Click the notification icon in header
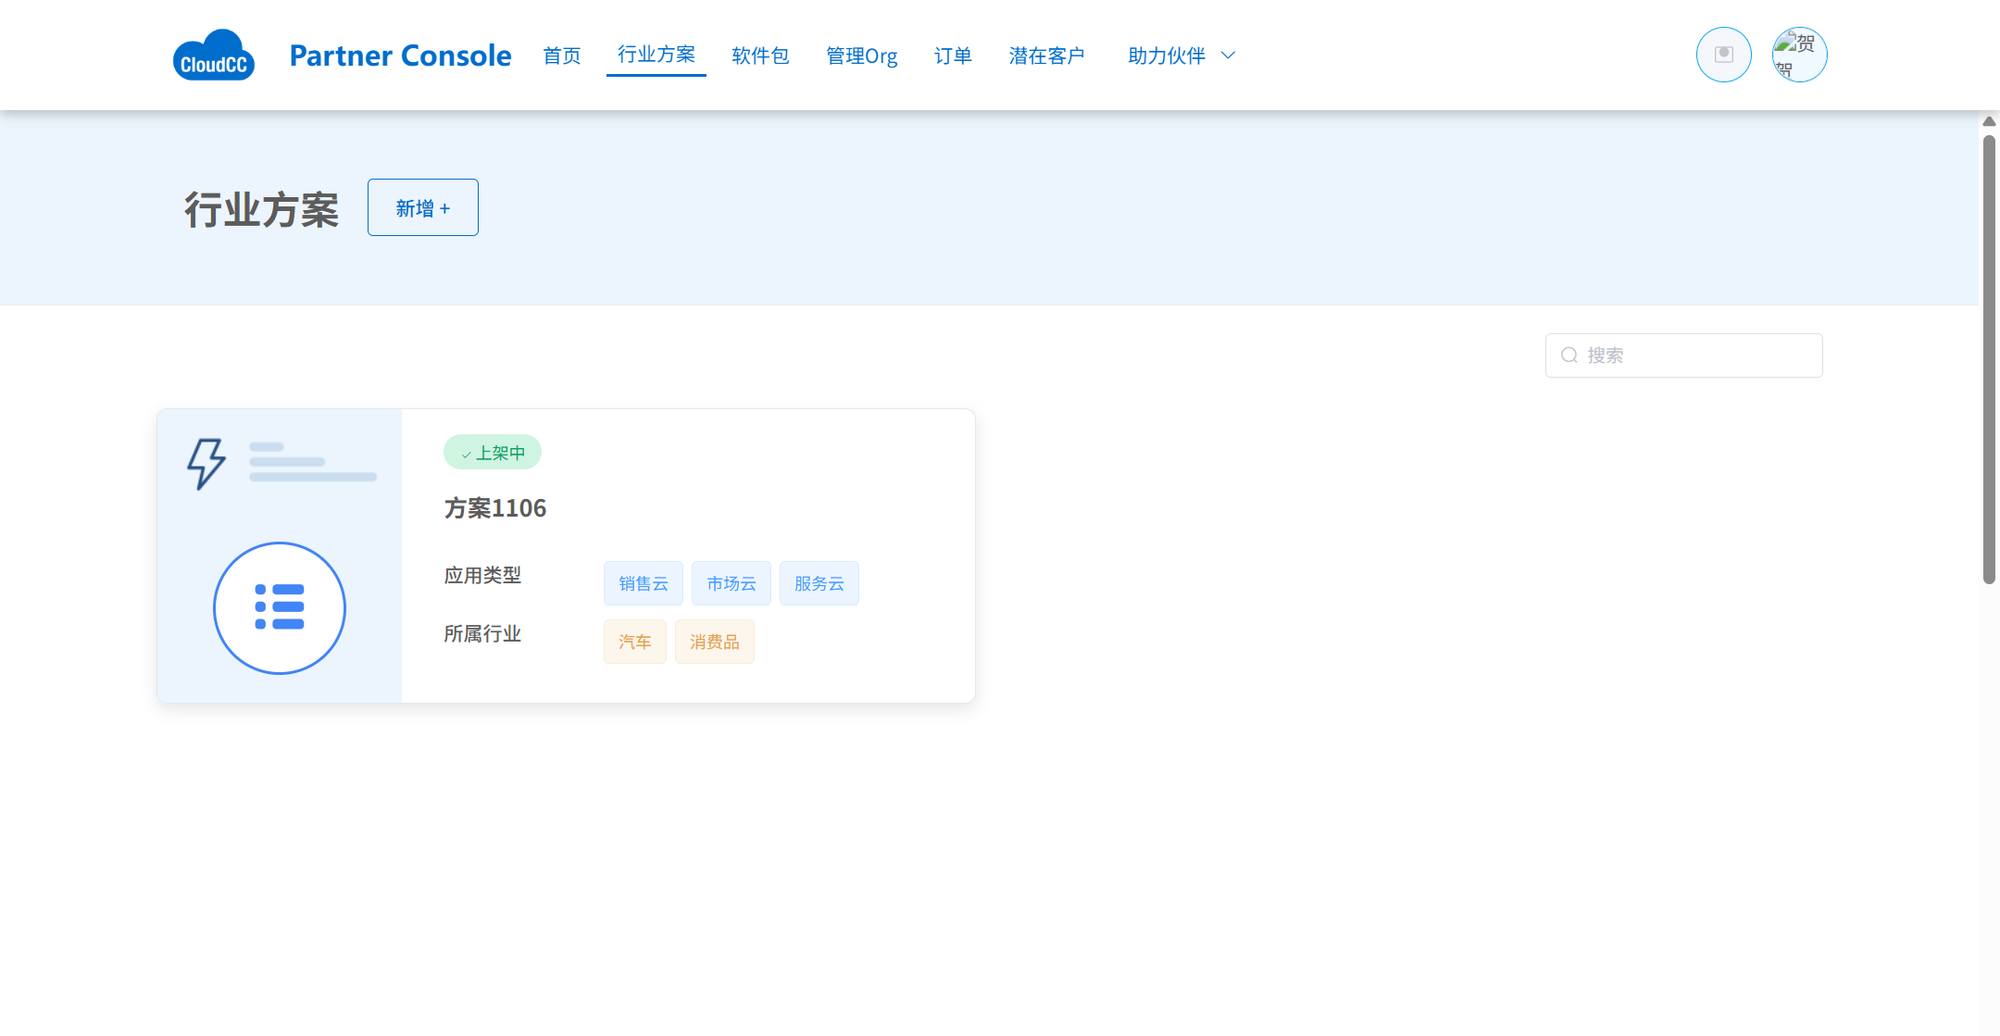The width and height of the screenshot is (2000, 1036). (1723, 55)
